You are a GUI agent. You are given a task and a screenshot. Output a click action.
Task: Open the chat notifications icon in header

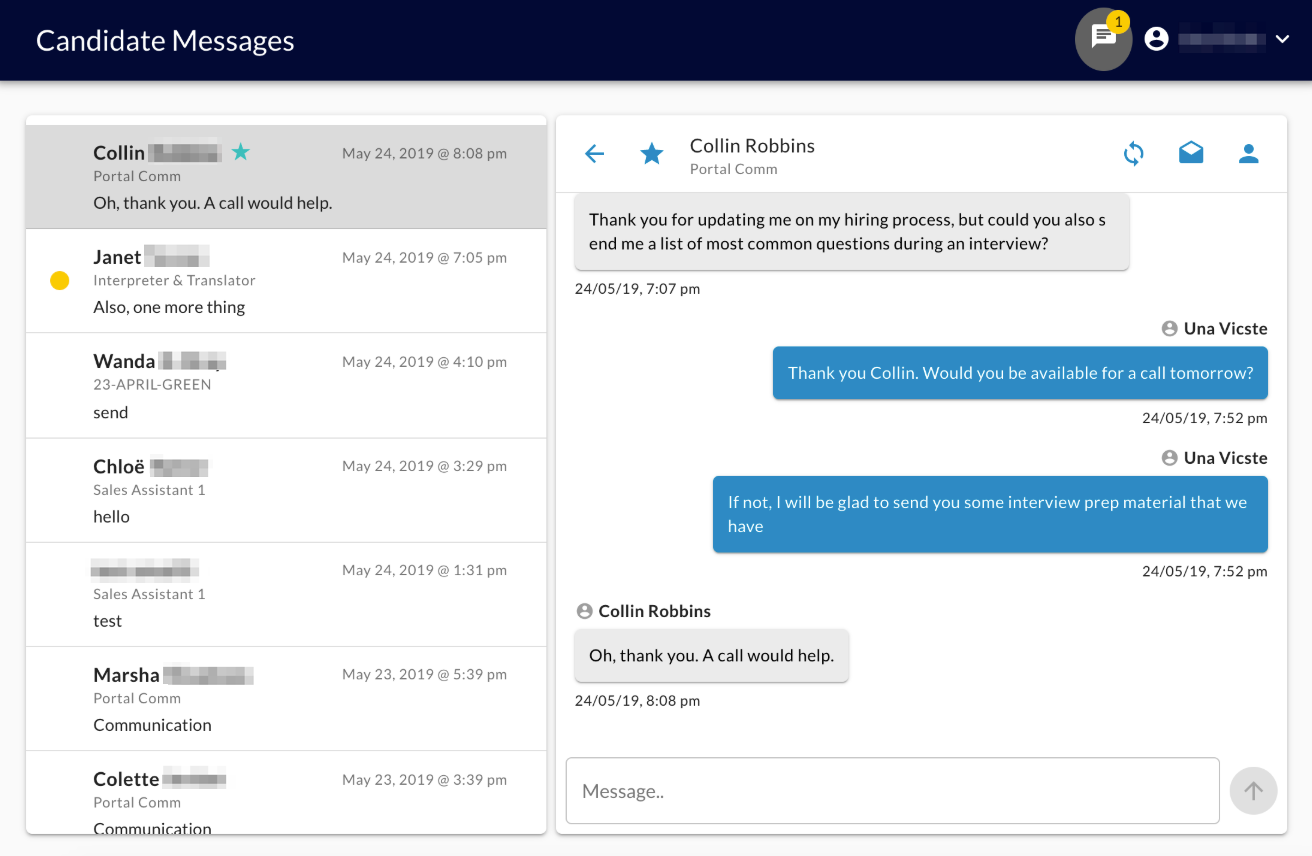pyautogui.click(x=1103, y=39)
